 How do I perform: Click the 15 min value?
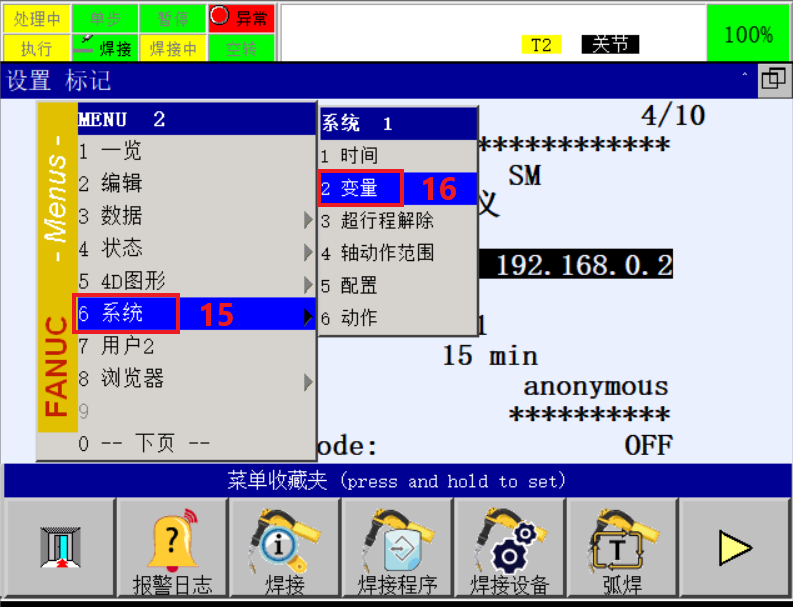click(490, 356)
